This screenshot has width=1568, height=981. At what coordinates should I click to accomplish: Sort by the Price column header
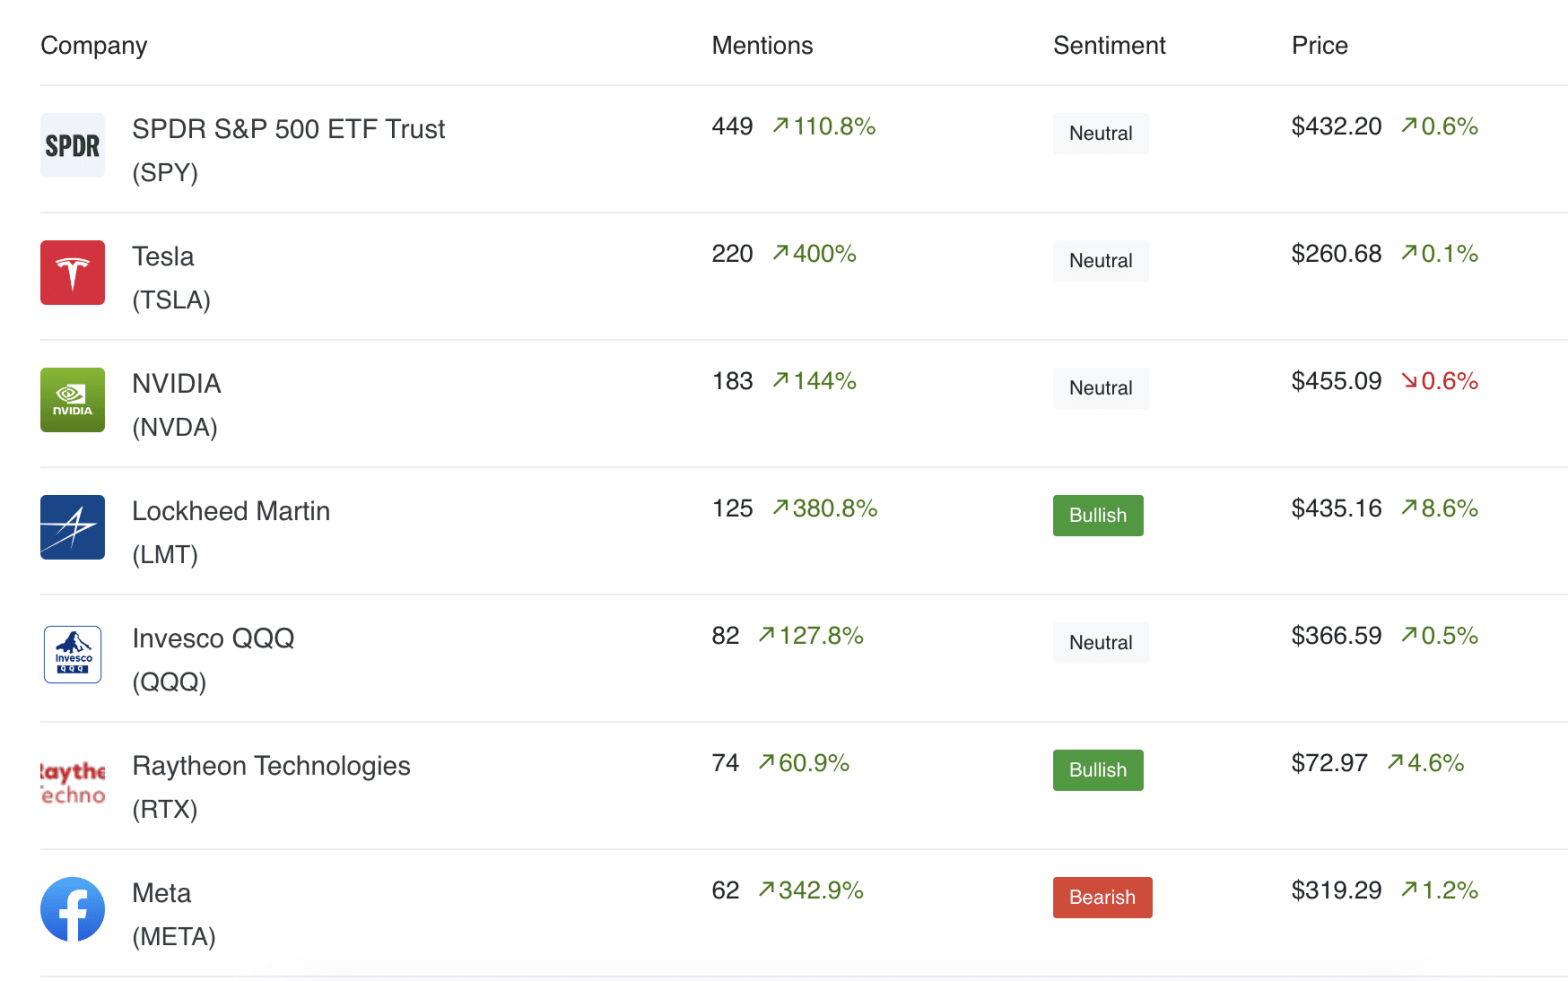click(x=1319, y=46)
